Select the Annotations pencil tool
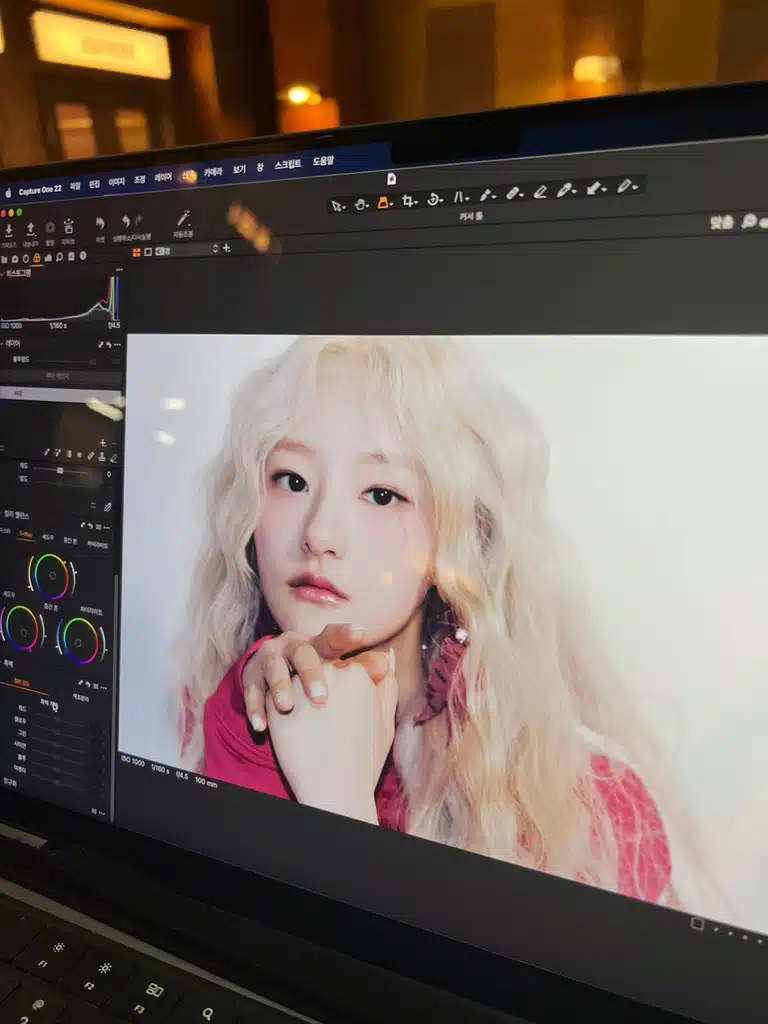This screenshot has width=768, height=1024. point(626,185)
